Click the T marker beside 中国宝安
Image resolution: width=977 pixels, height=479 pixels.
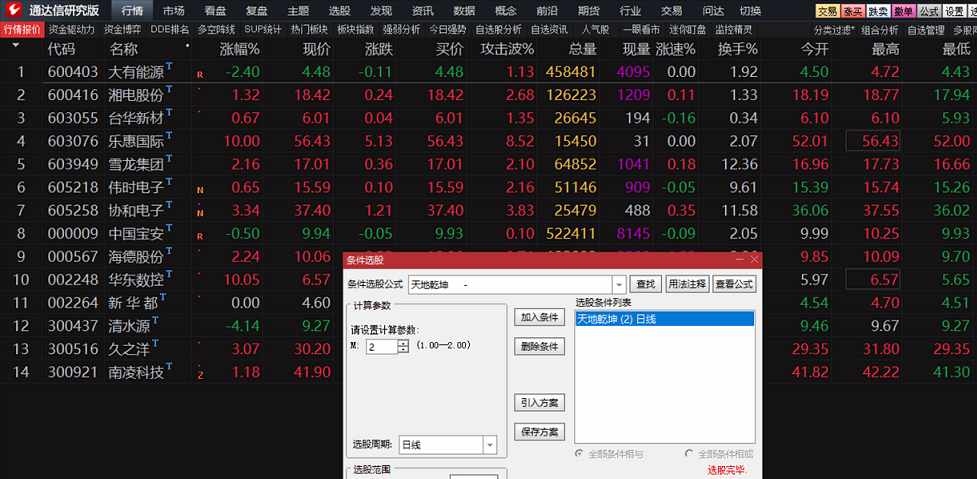pos(169,228)
